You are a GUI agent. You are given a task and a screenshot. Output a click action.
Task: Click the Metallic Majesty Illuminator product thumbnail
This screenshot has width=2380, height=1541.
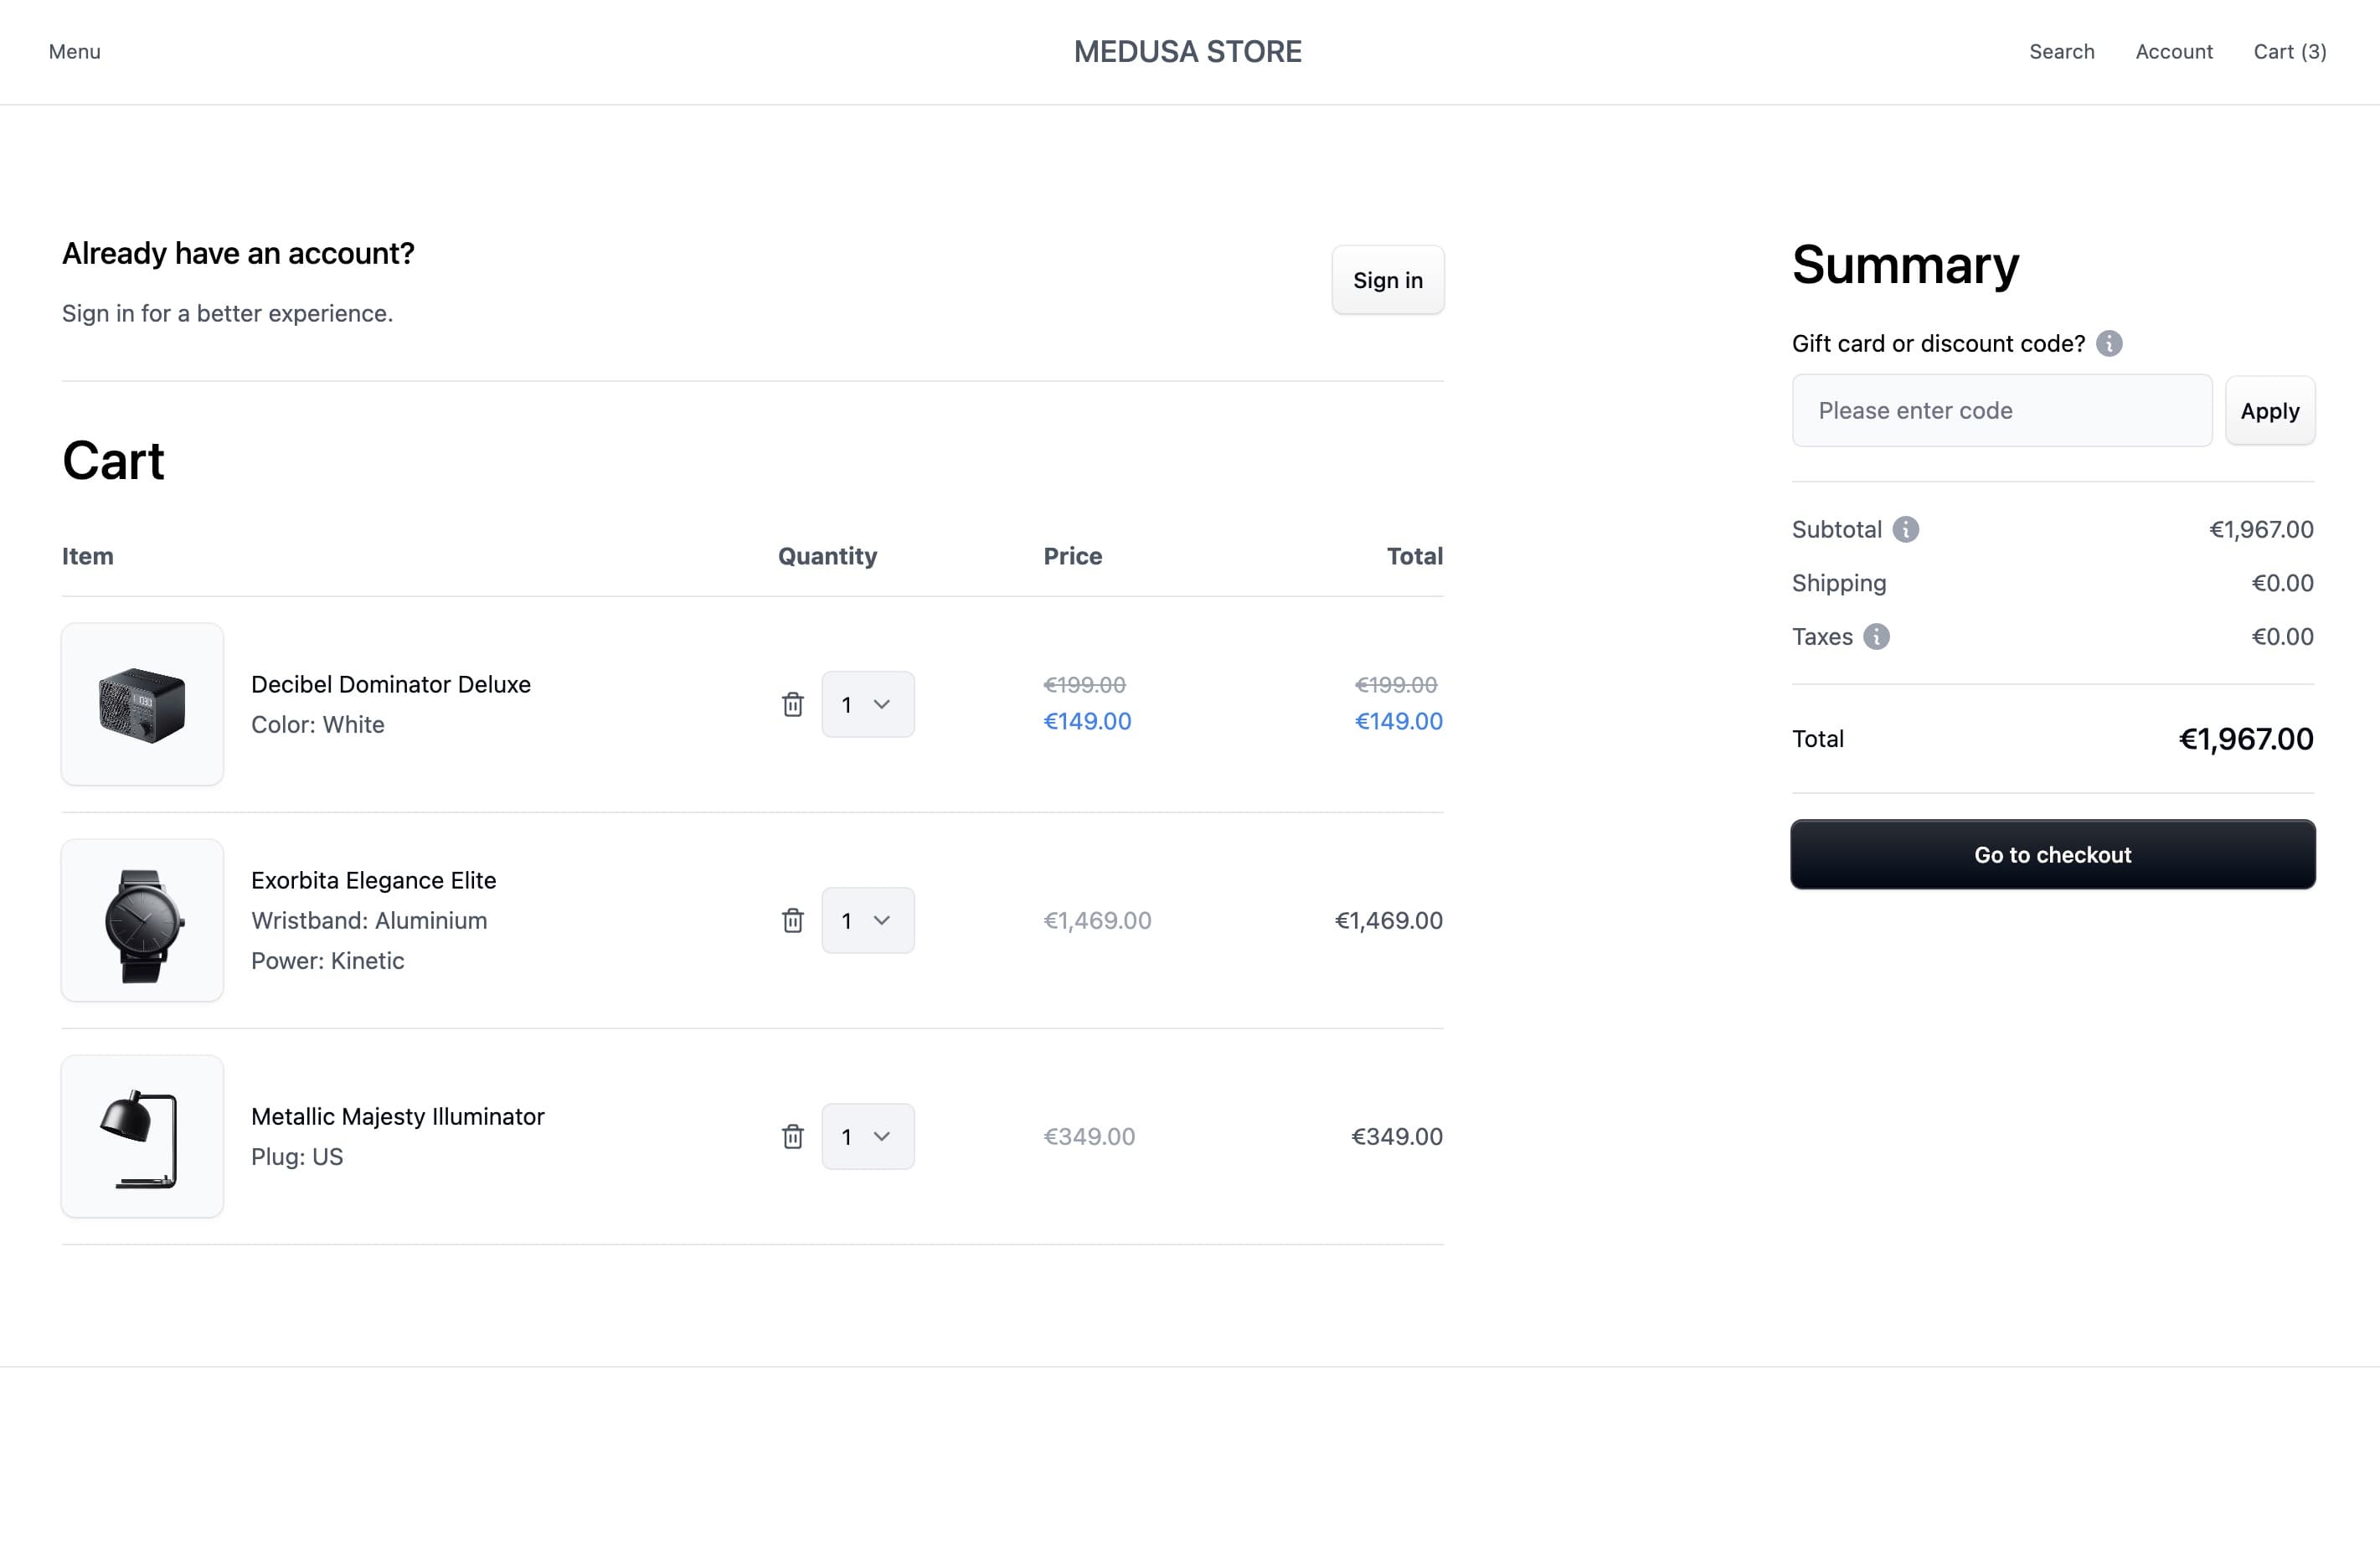(142, 1135)
